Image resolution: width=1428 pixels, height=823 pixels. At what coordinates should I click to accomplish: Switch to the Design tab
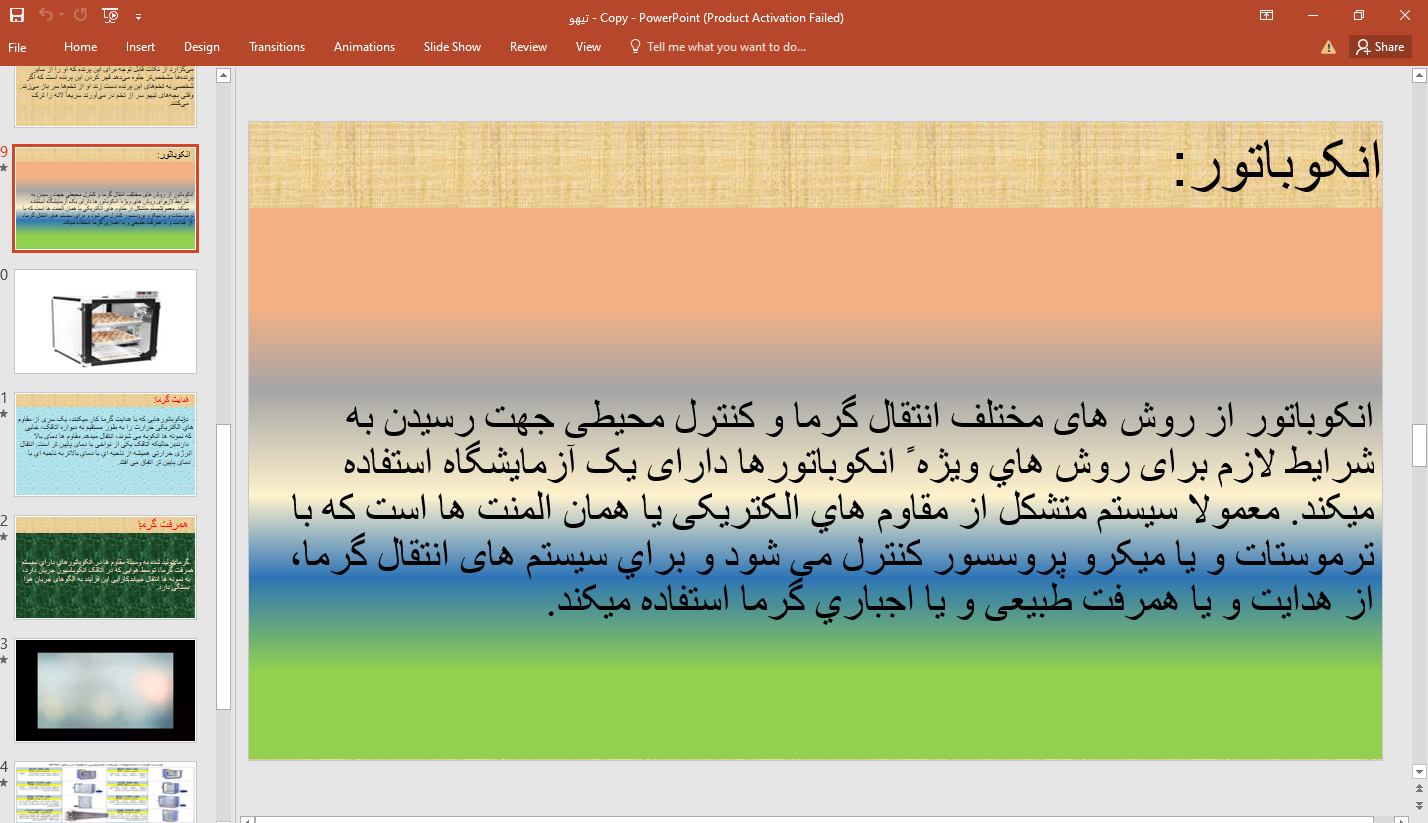tap(201, 47)
